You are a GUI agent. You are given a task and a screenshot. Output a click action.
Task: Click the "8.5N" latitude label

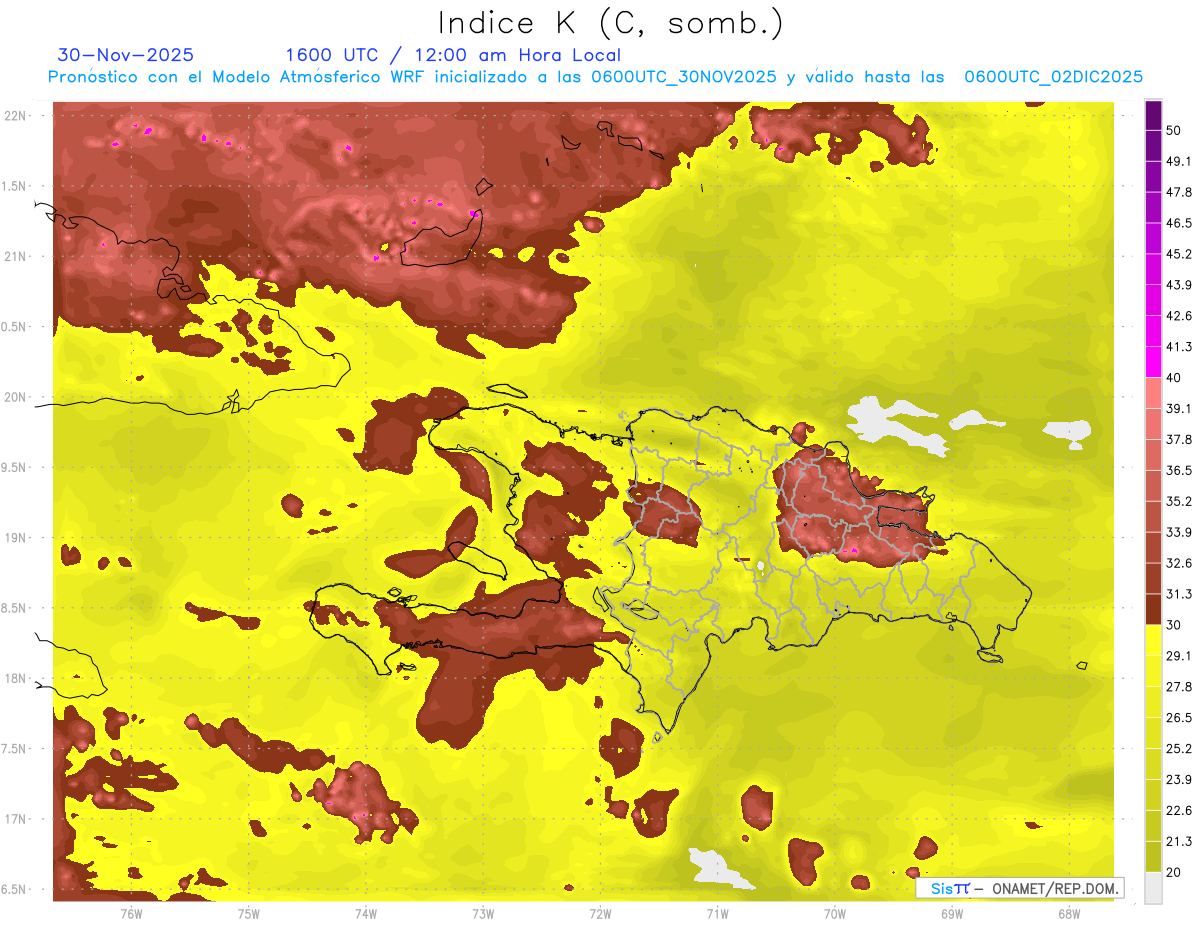(15, 608)
